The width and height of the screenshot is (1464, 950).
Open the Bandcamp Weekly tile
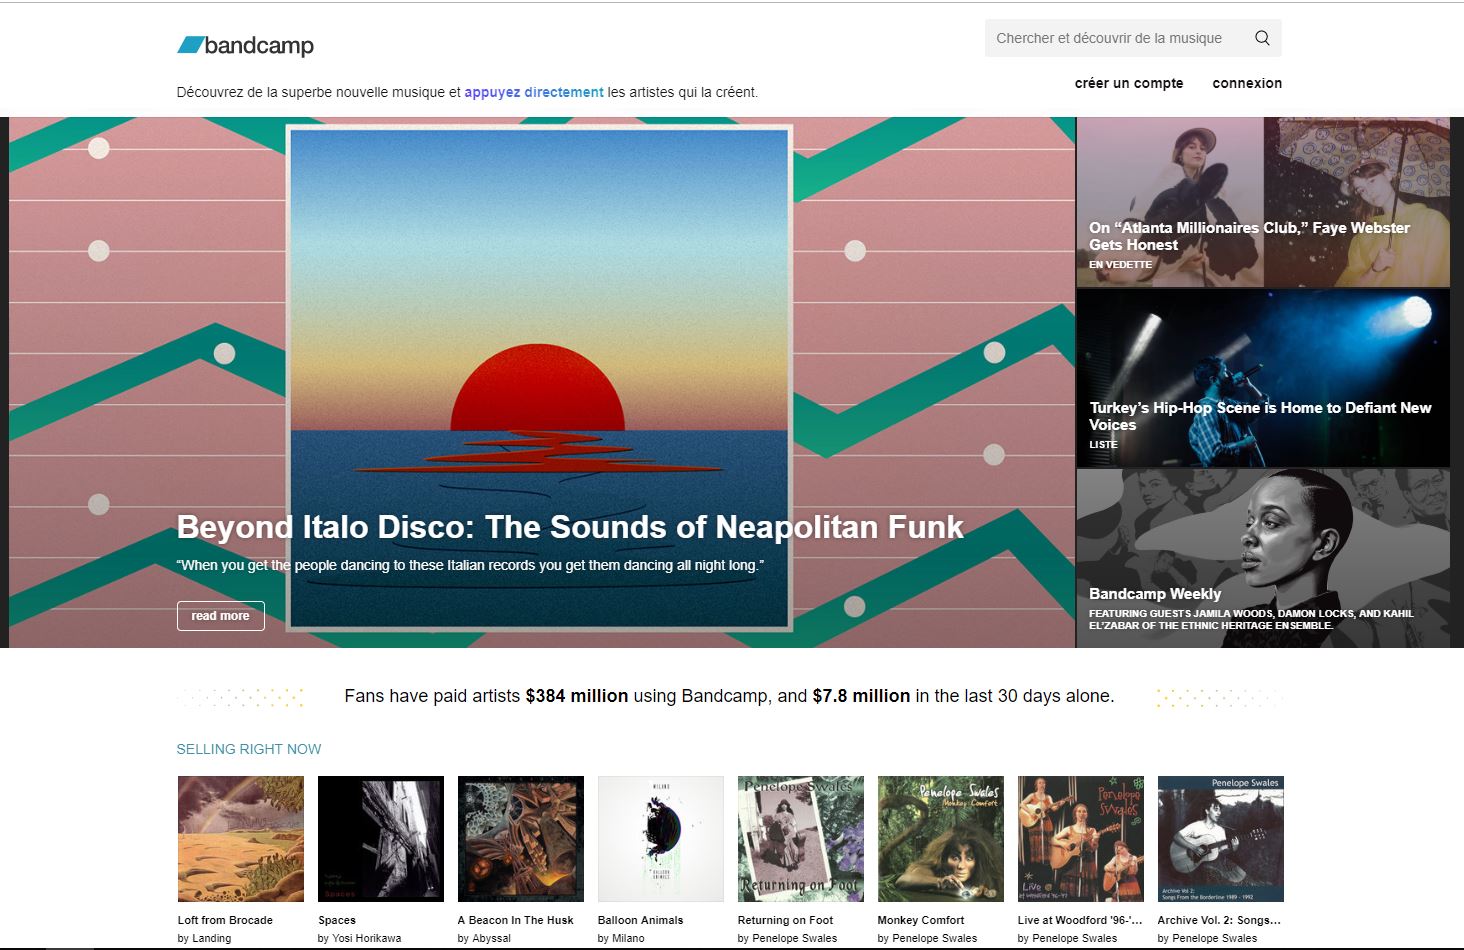(1263, 558)
